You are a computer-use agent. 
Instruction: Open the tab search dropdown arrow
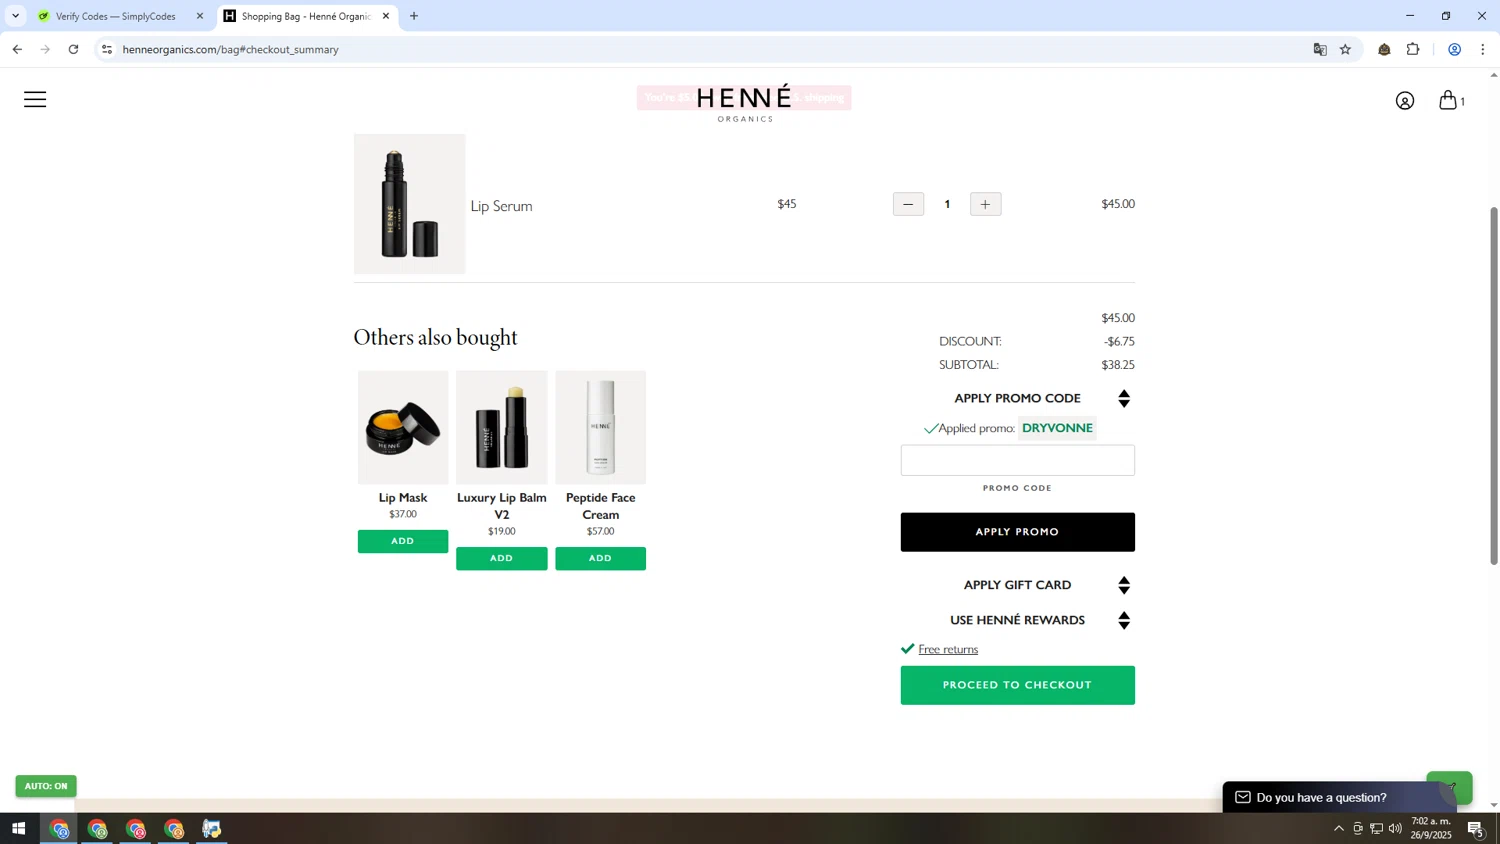15,16
